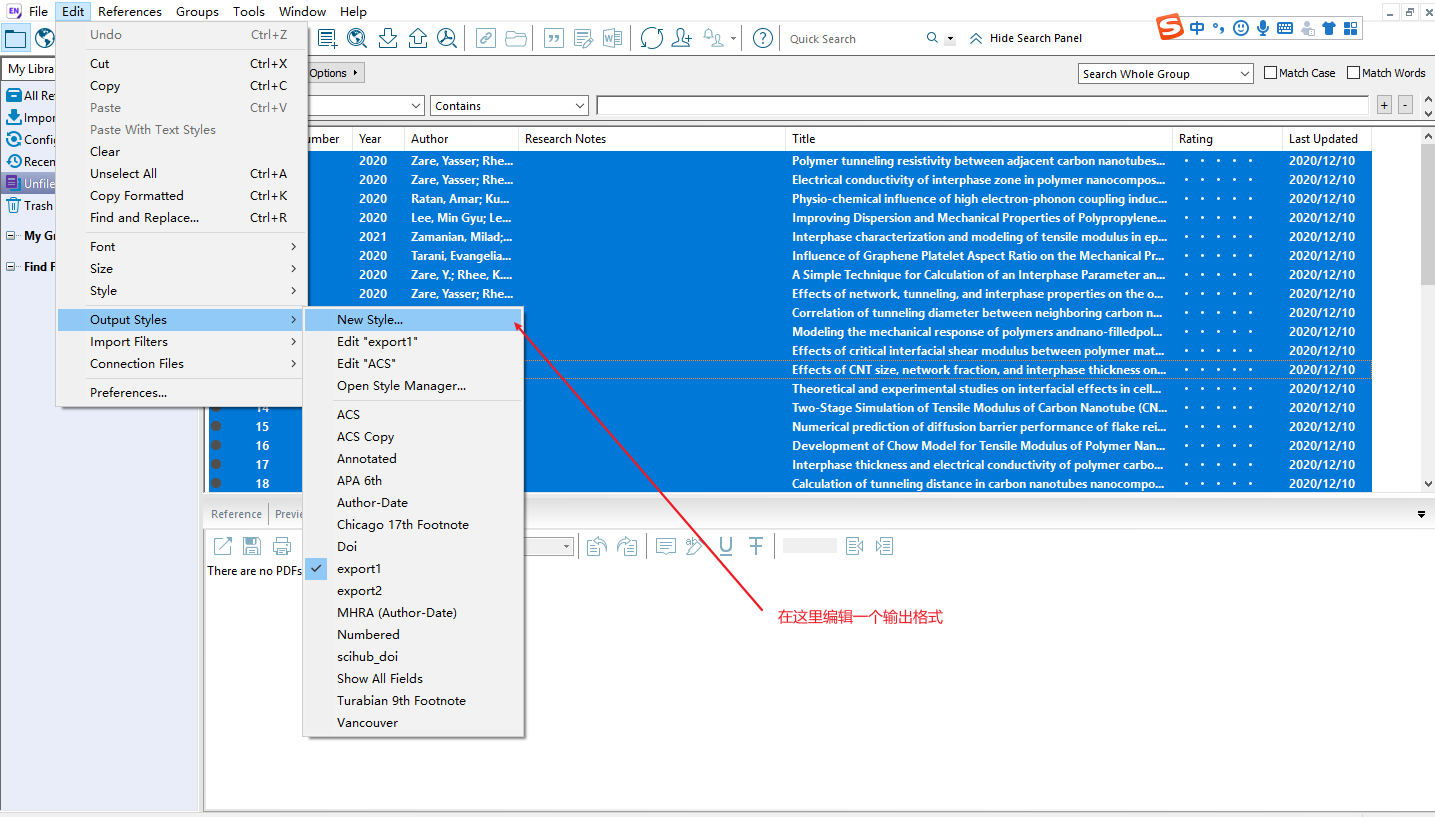
Task: Click inside the Quick Search field
Action: 852,39
